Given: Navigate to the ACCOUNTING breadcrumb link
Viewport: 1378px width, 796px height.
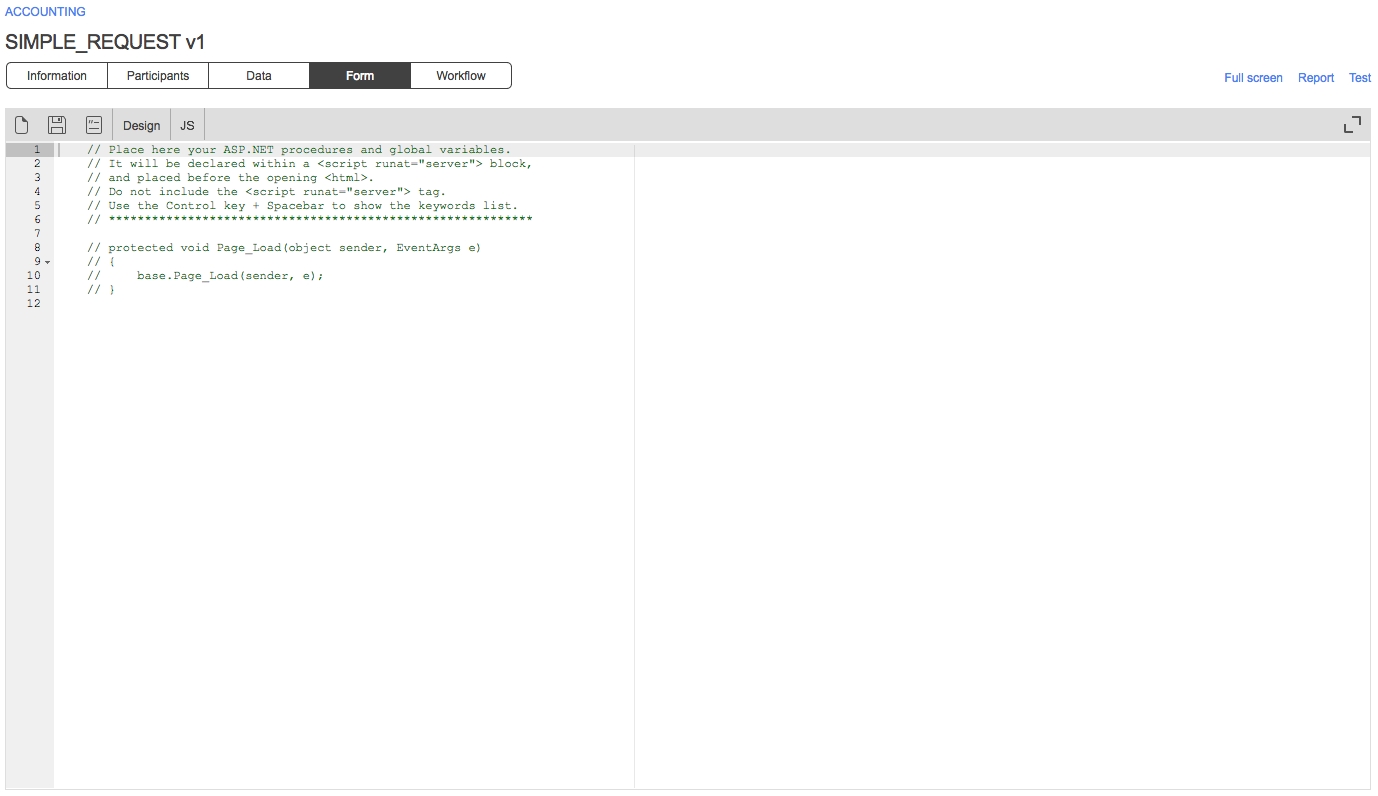Looking at the screenshot, I should point(46,12).
